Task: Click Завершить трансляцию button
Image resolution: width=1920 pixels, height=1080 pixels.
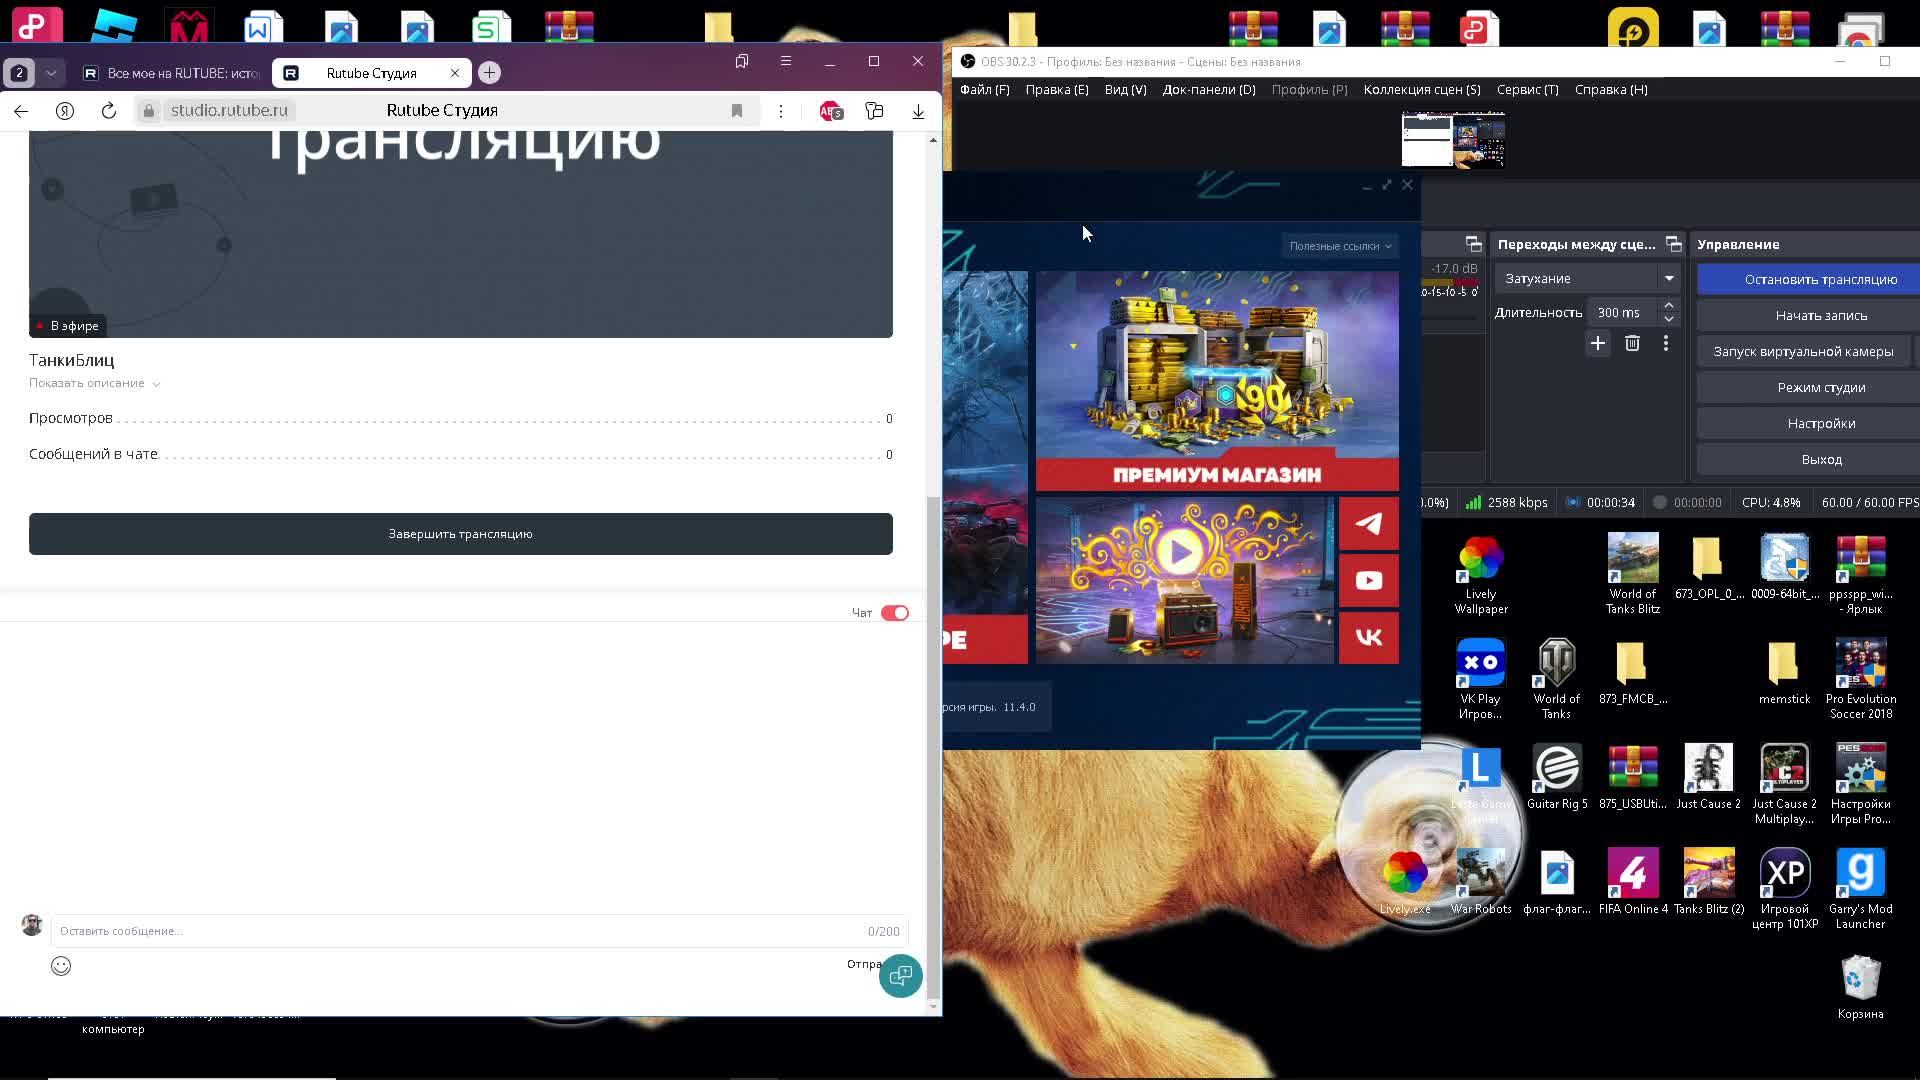Action: pyautogui.click(x=460, y=534)
